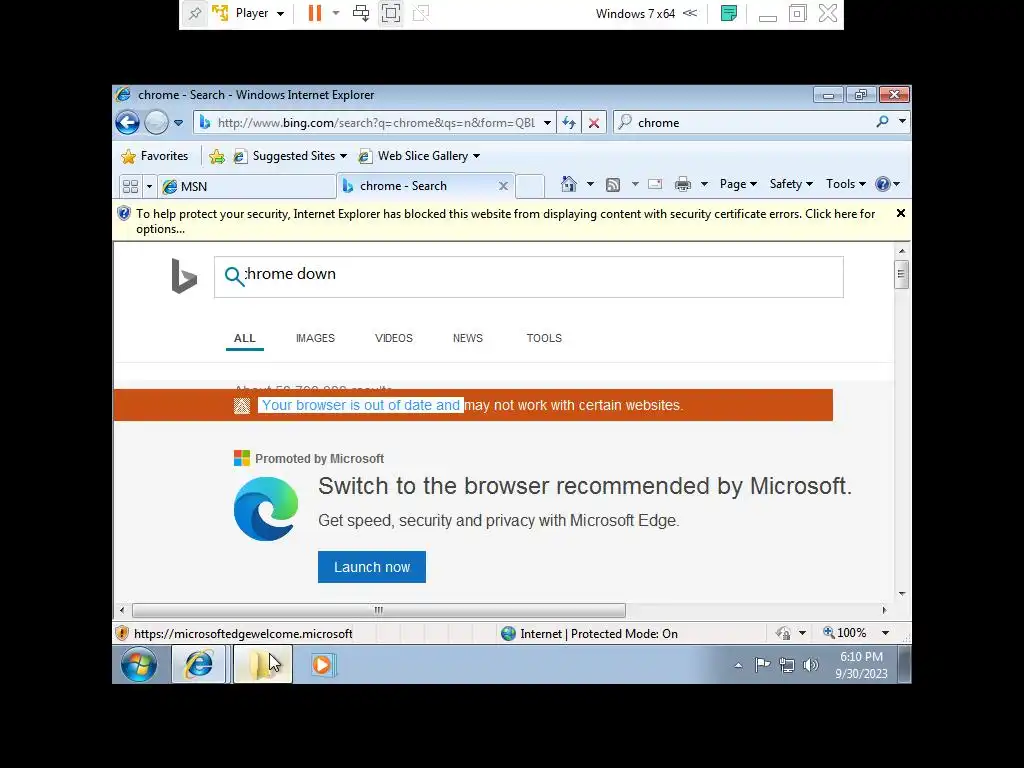Screen dimensions: 1024x768
Task: Add to Favorites bar star icon
Action: [217, 156]
